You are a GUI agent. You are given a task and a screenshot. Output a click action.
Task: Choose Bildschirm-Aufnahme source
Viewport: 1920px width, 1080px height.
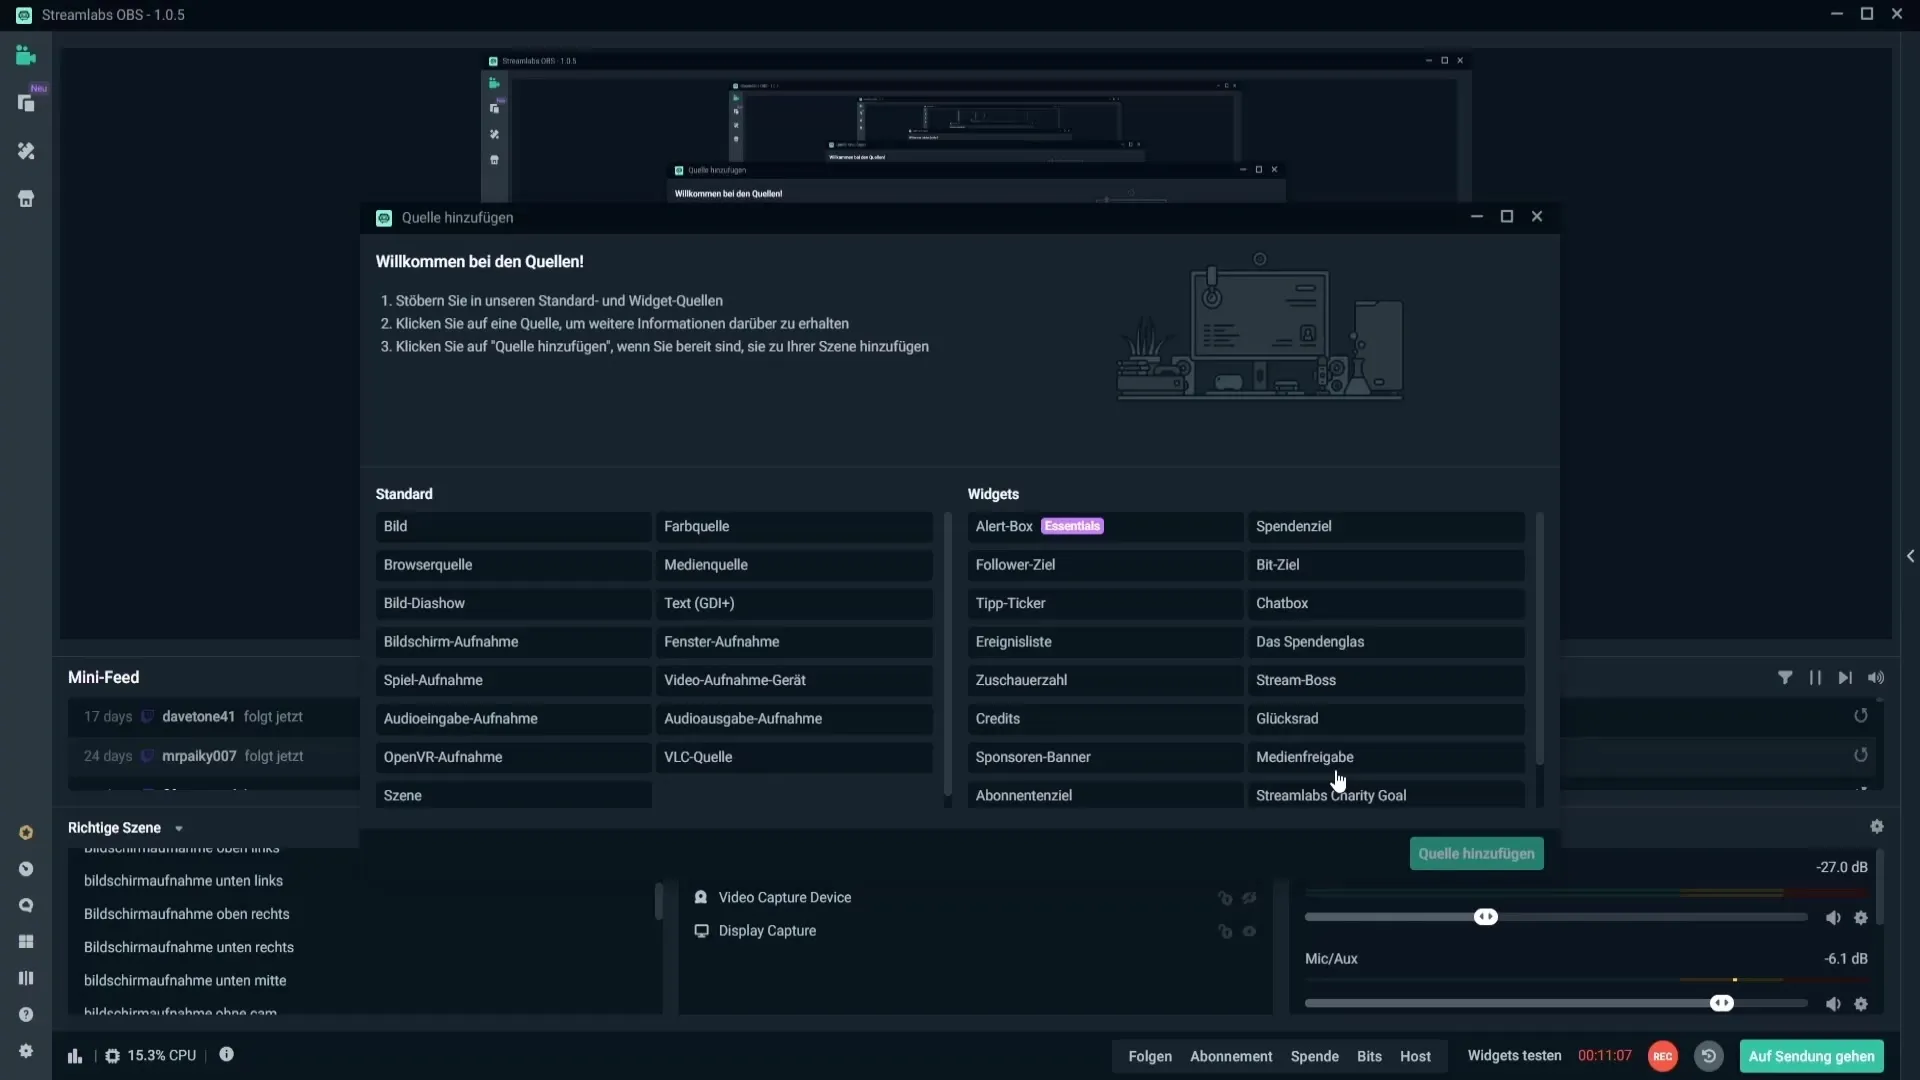513,642
